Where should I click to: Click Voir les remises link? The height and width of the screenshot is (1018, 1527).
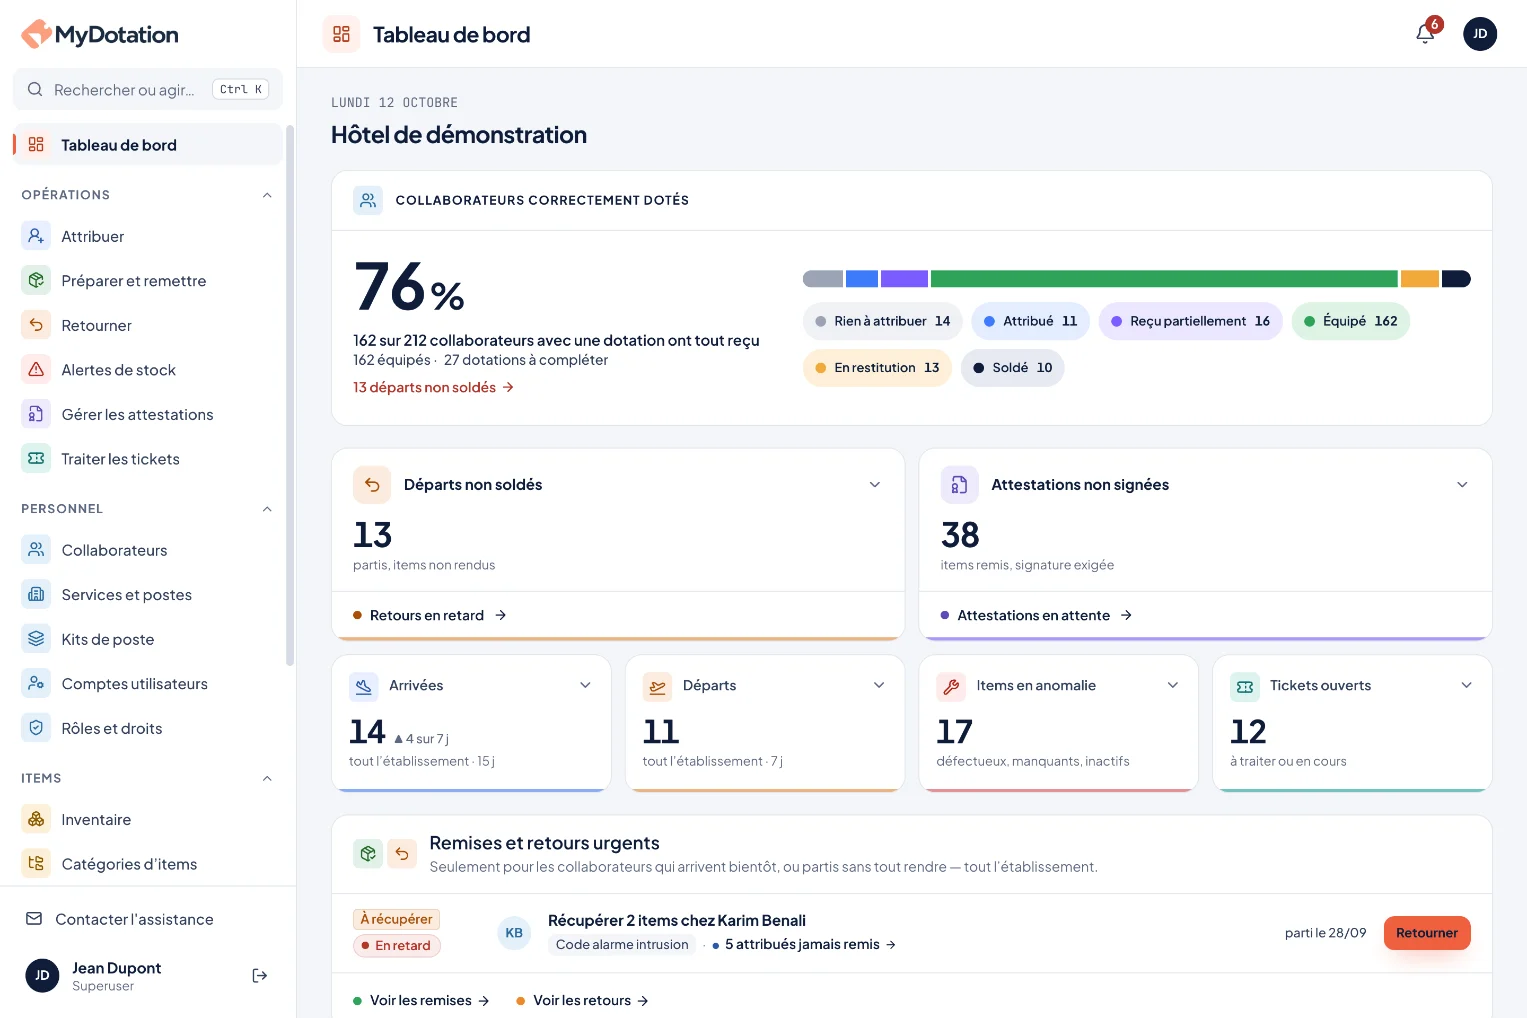pyautogui.click(x=421, y=1000)
